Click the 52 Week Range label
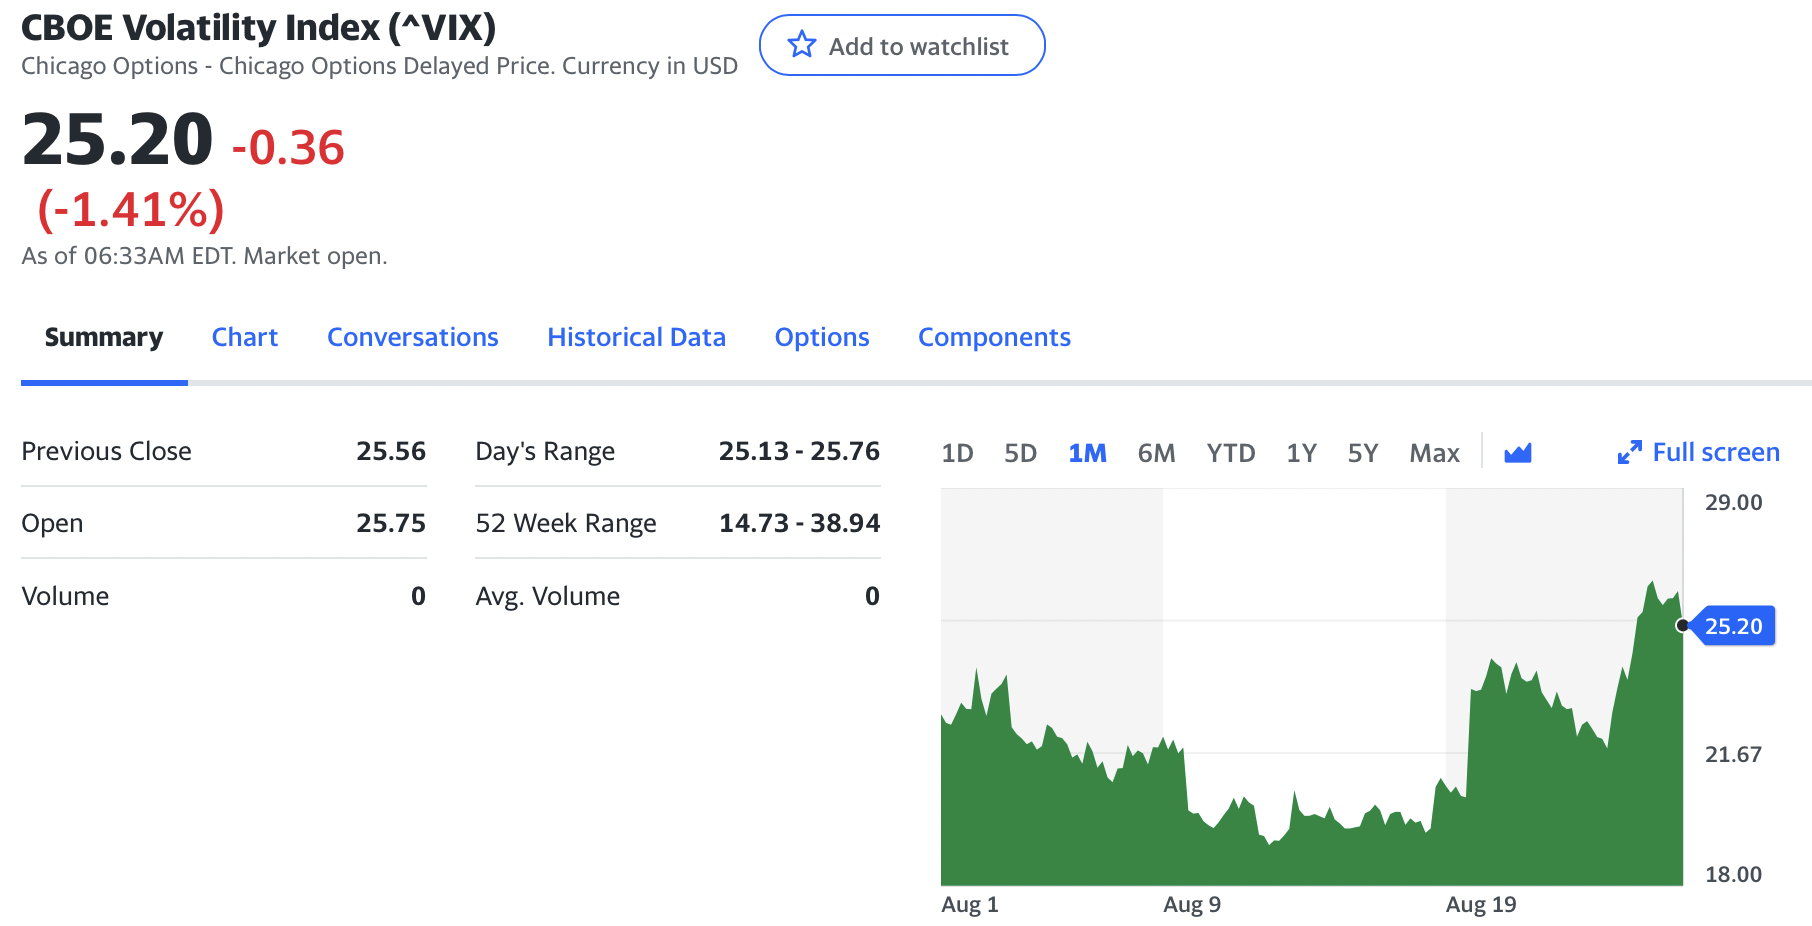This screenshot has height=926, width=1812. [566, 523]
